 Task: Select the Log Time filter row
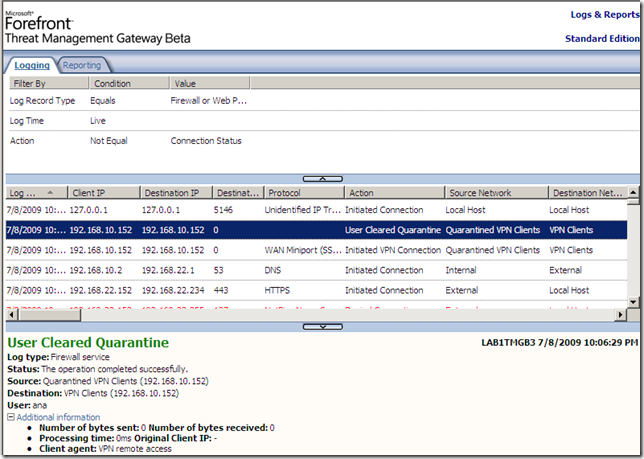tap(322, 121)
